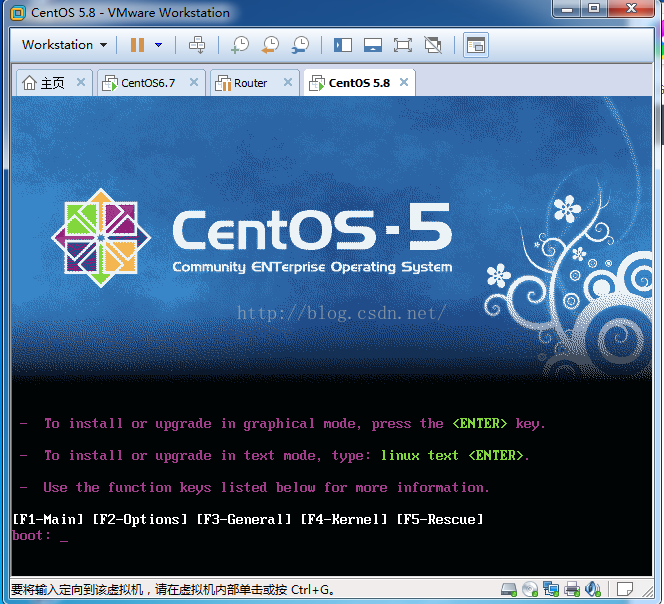Click the boot prompt in the VM console
The height and width of the screenshot is (604, 664).
pos(40,536)
